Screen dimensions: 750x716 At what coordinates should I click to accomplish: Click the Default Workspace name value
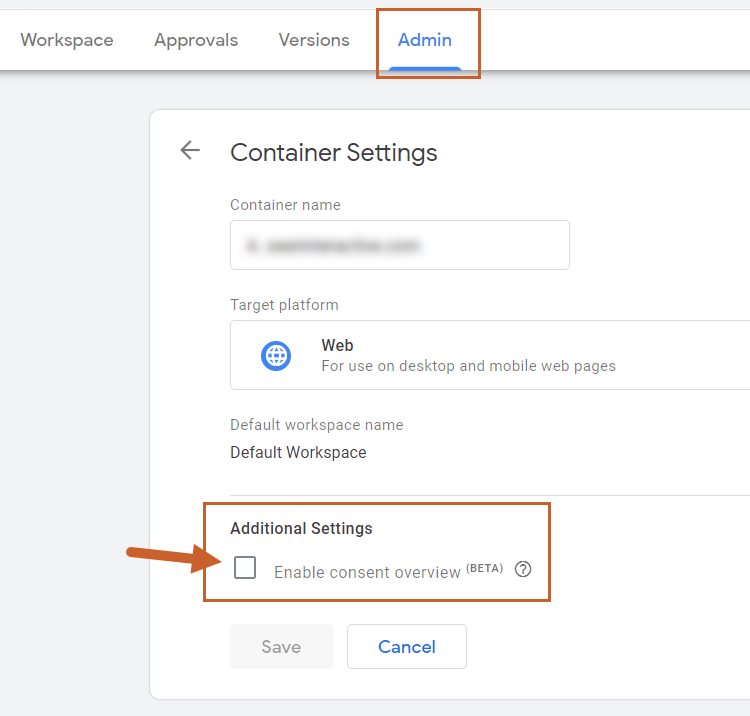coord(298,452)
